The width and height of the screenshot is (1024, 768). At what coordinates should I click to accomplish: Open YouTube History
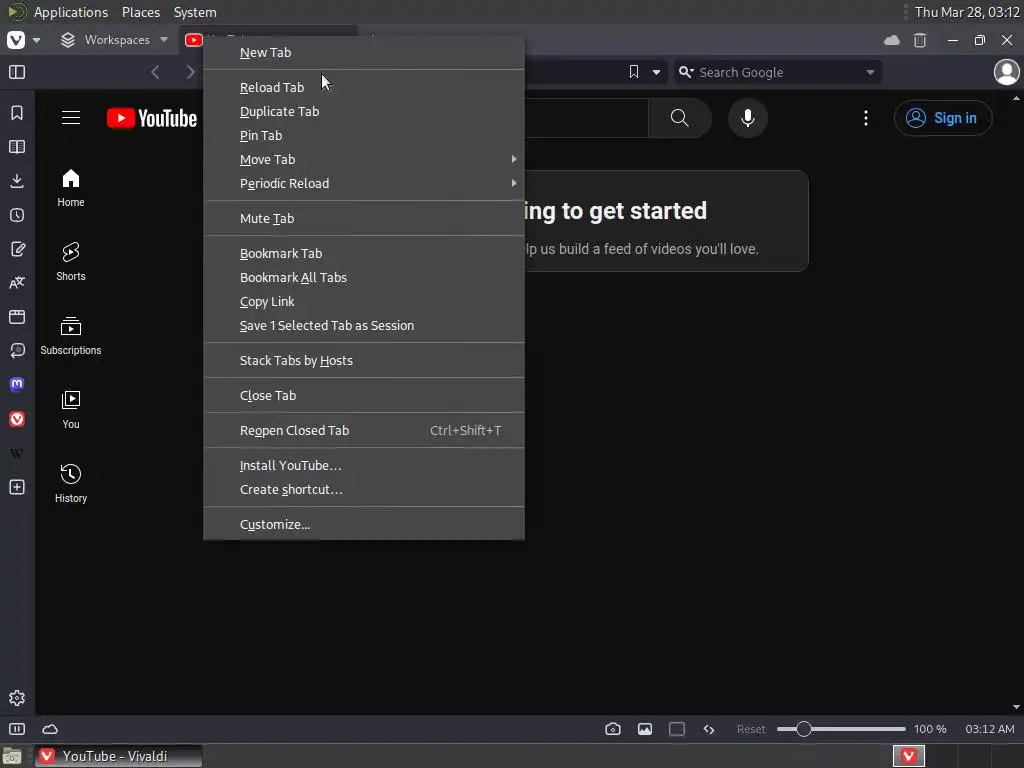coord(71,483)
